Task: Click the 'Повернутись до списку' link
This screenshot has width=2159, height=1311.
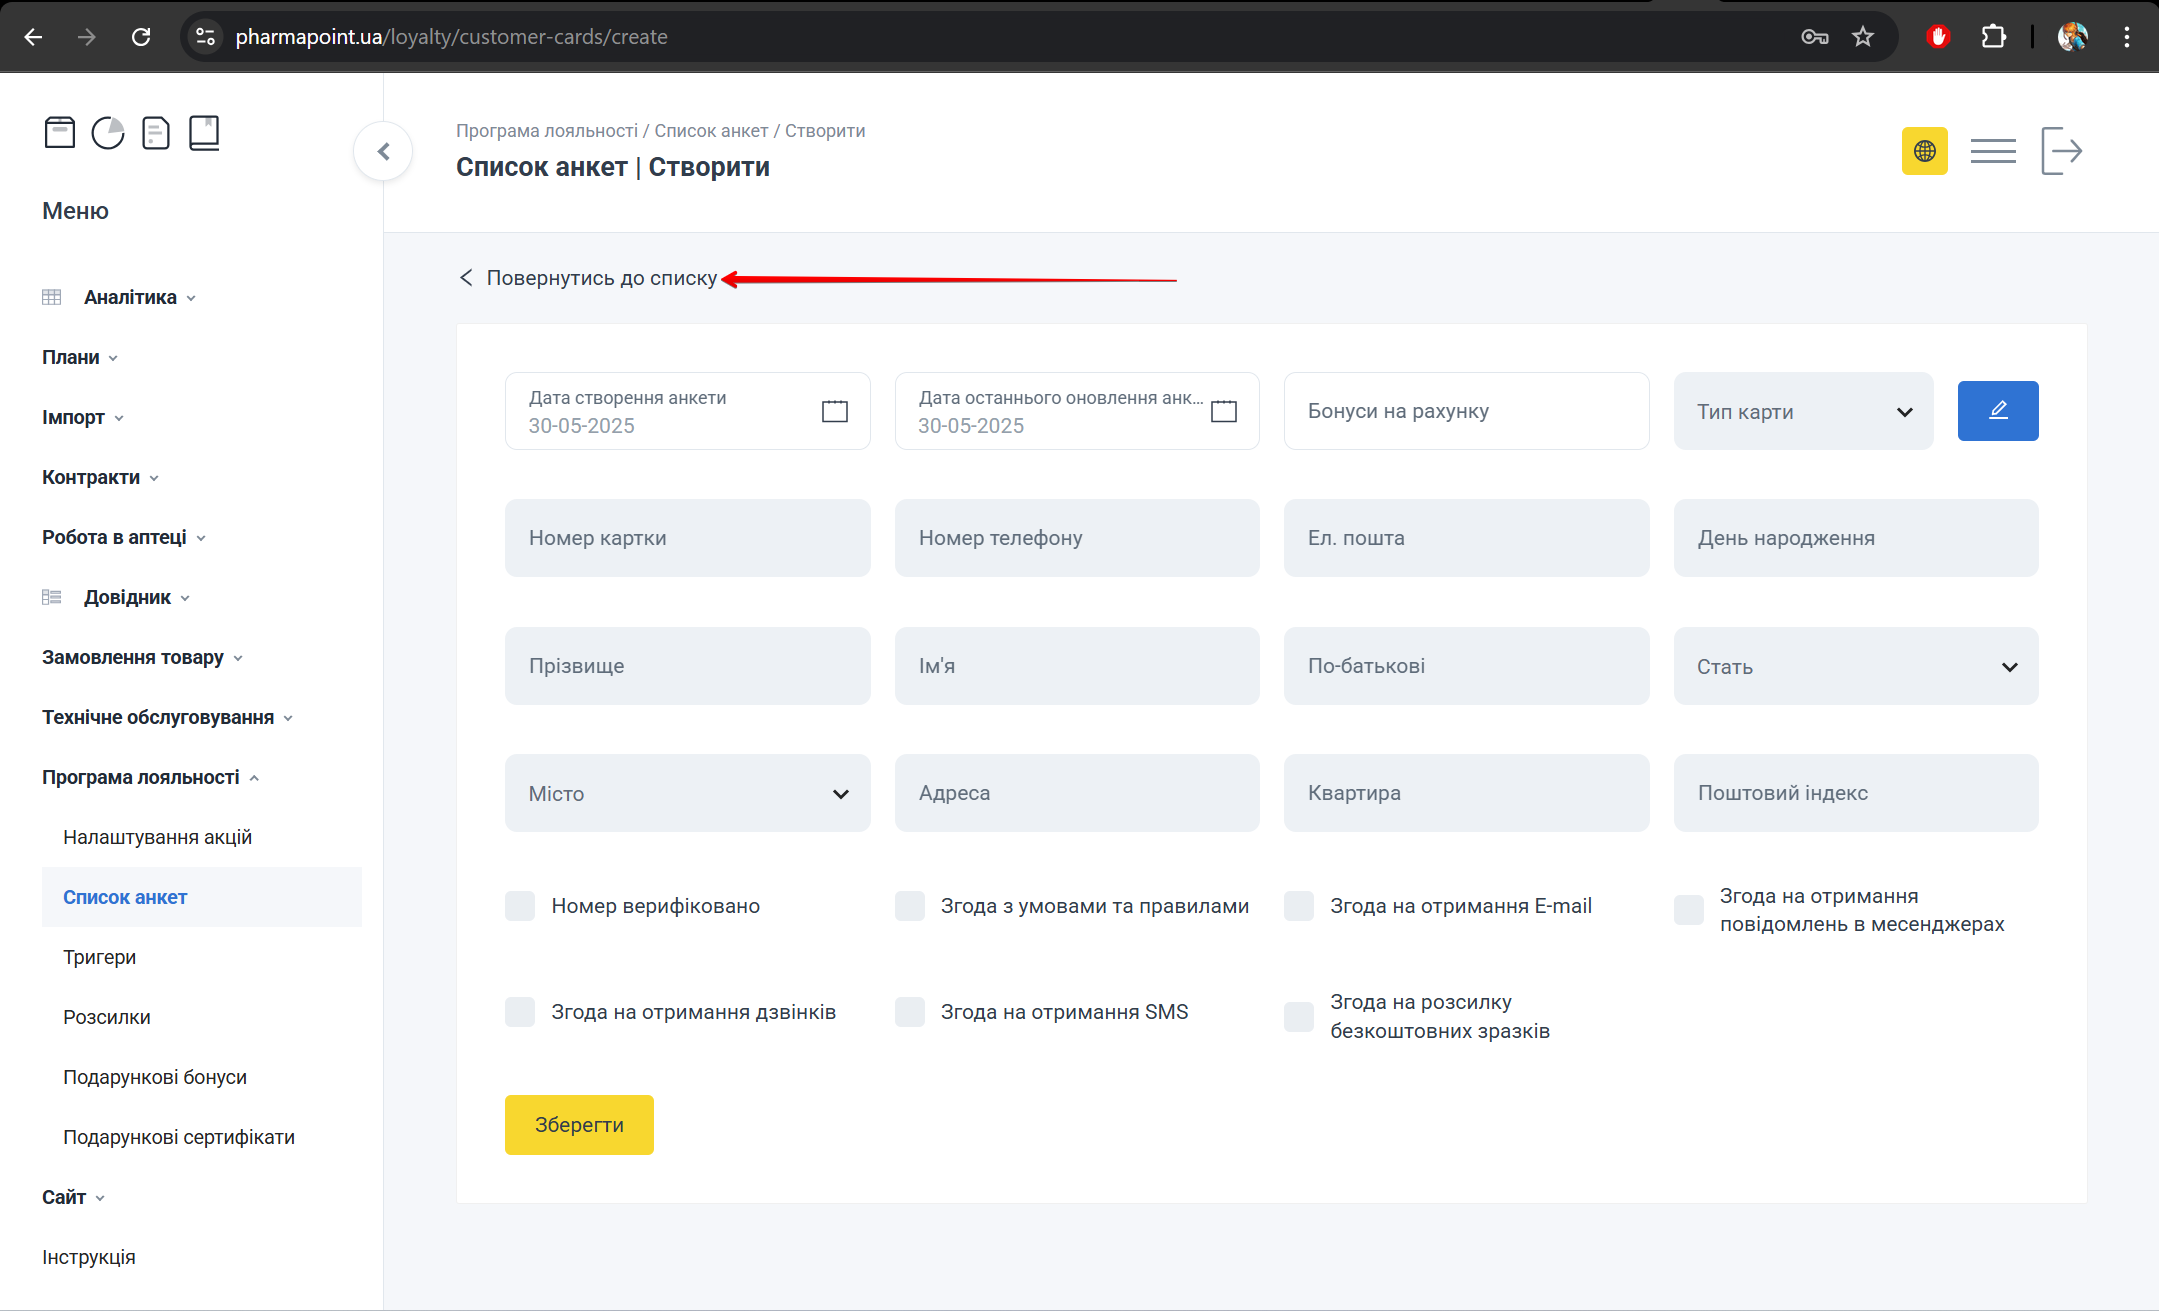Action: [600, 278]
